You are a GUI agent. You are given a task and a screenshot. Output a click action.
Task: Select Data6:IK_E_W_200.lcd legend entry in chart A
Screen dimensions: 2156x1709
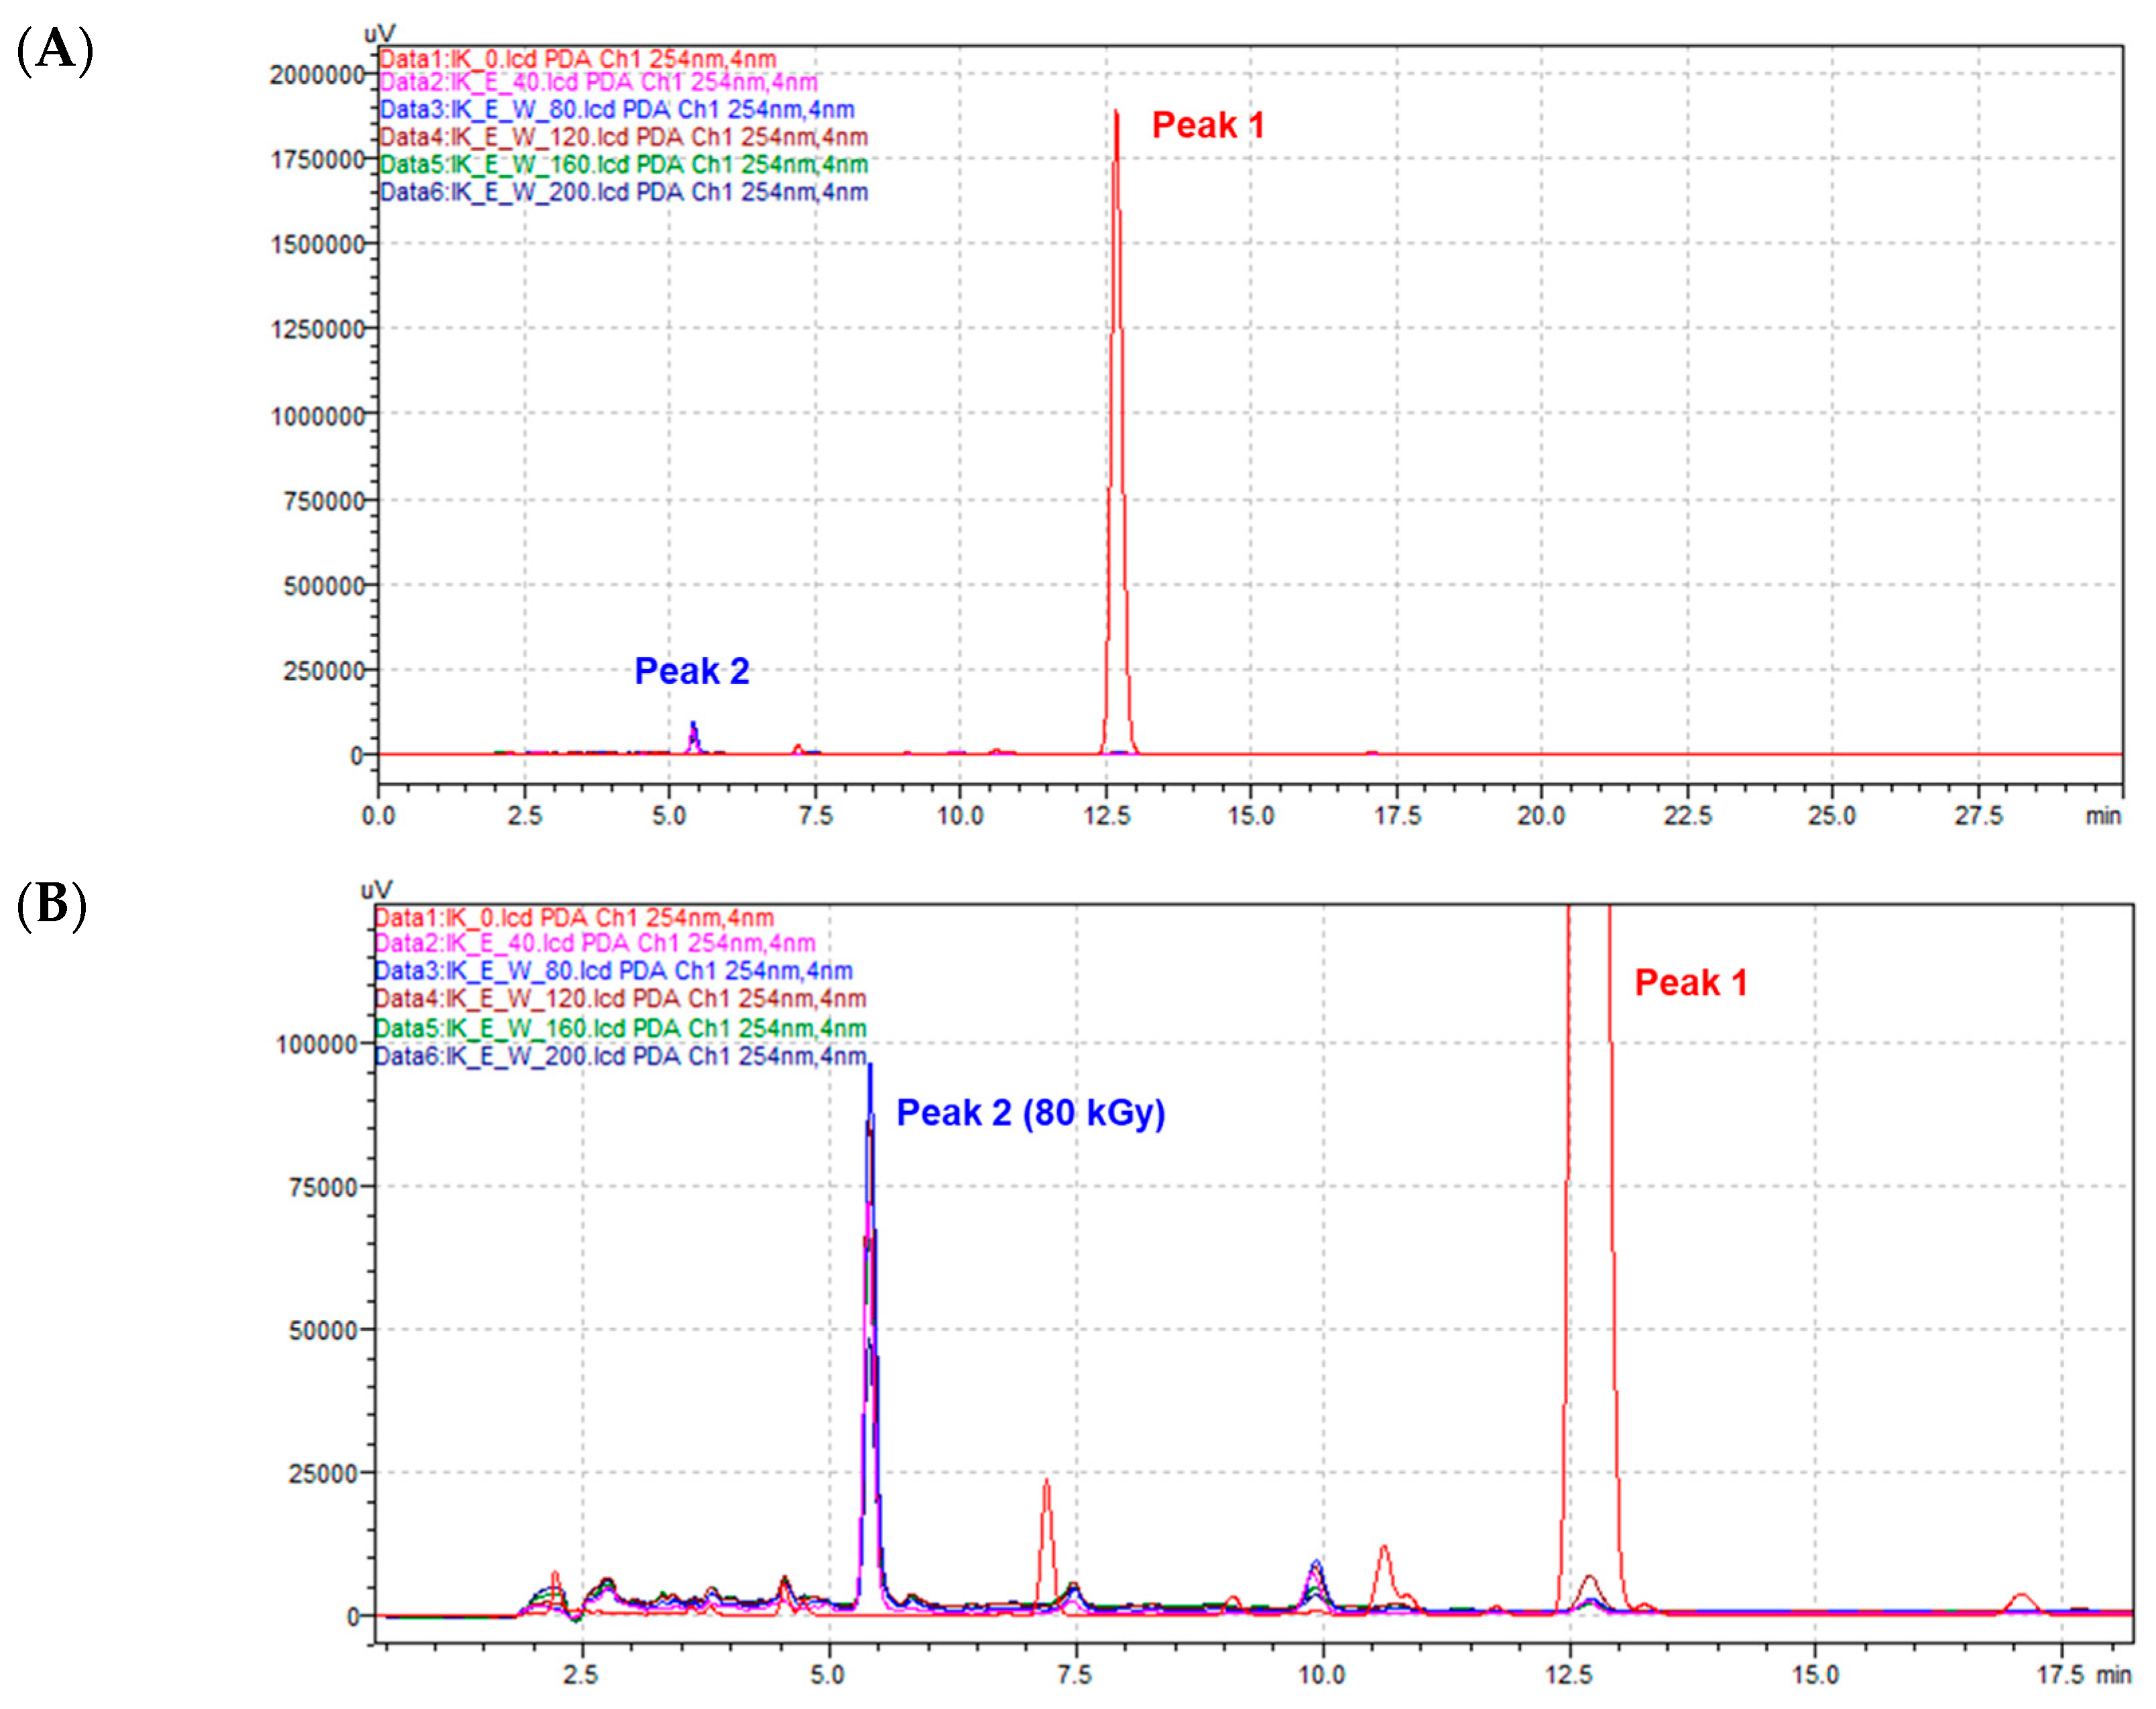[623, 192]
